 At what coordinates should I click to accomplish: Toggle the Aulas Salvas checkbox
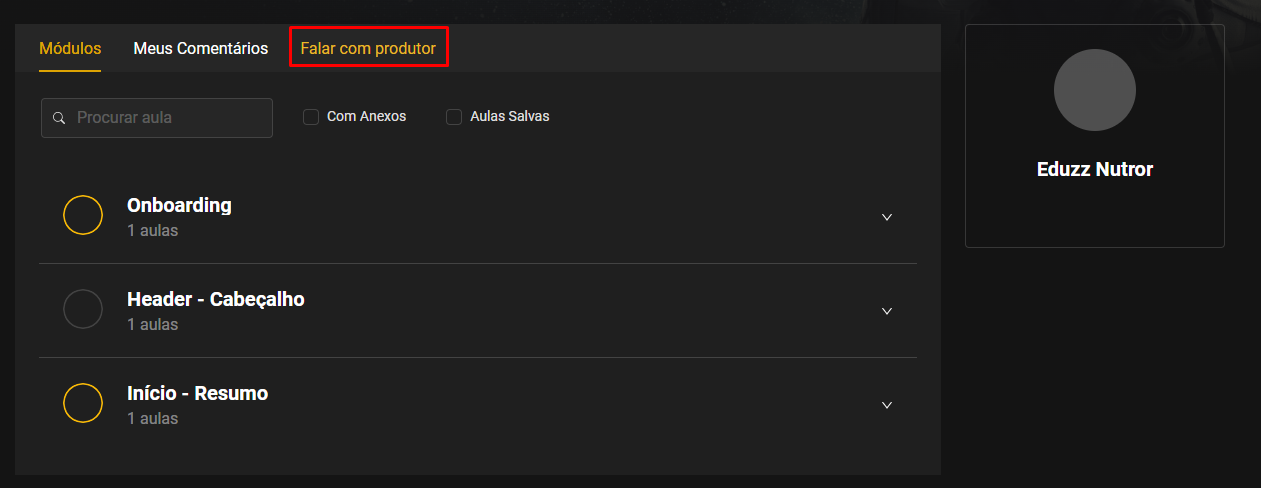[453, 117]
